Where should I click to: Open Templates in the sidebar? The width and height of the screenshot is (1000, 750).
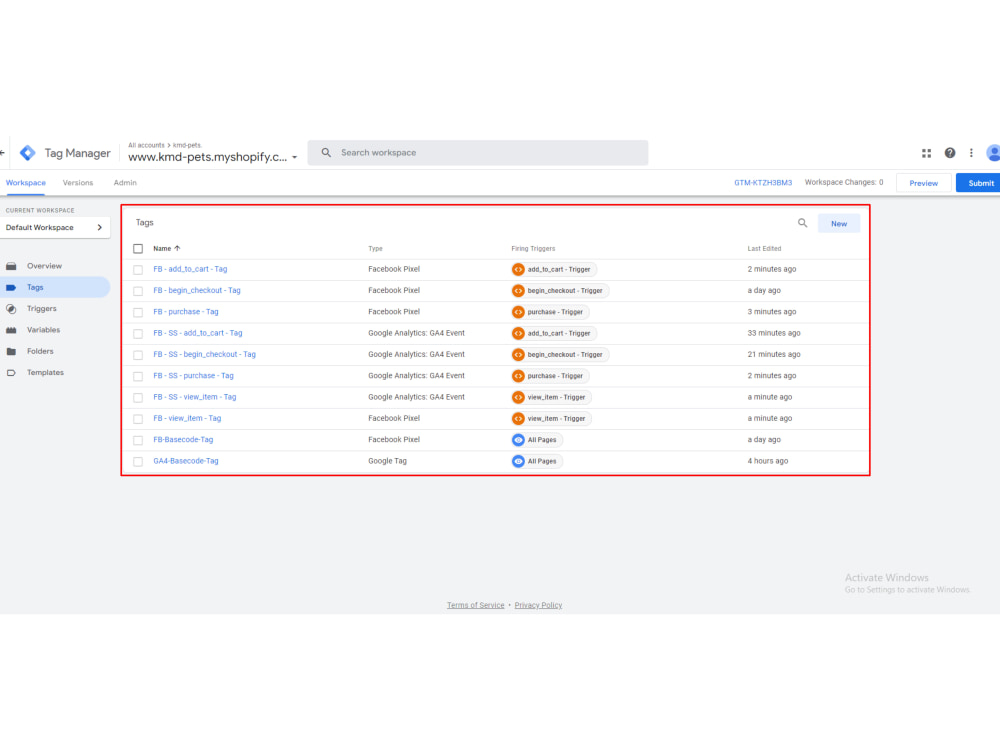click(45, 373)
